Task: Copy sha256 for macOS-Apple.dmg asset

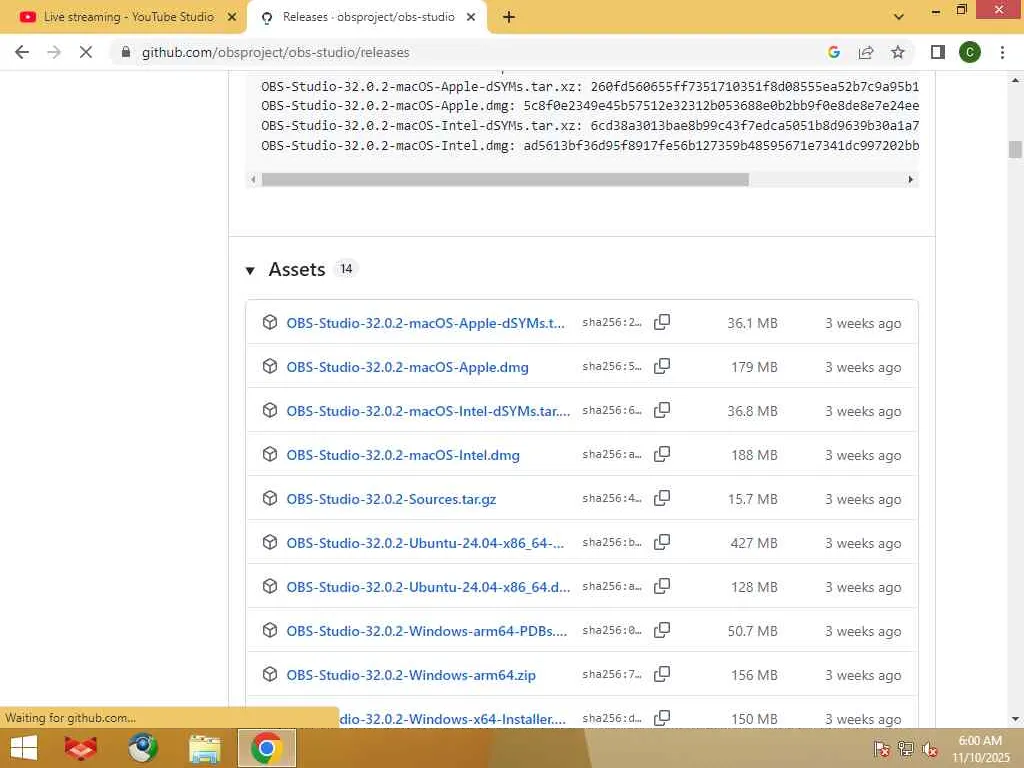Action: coord(662,366)
